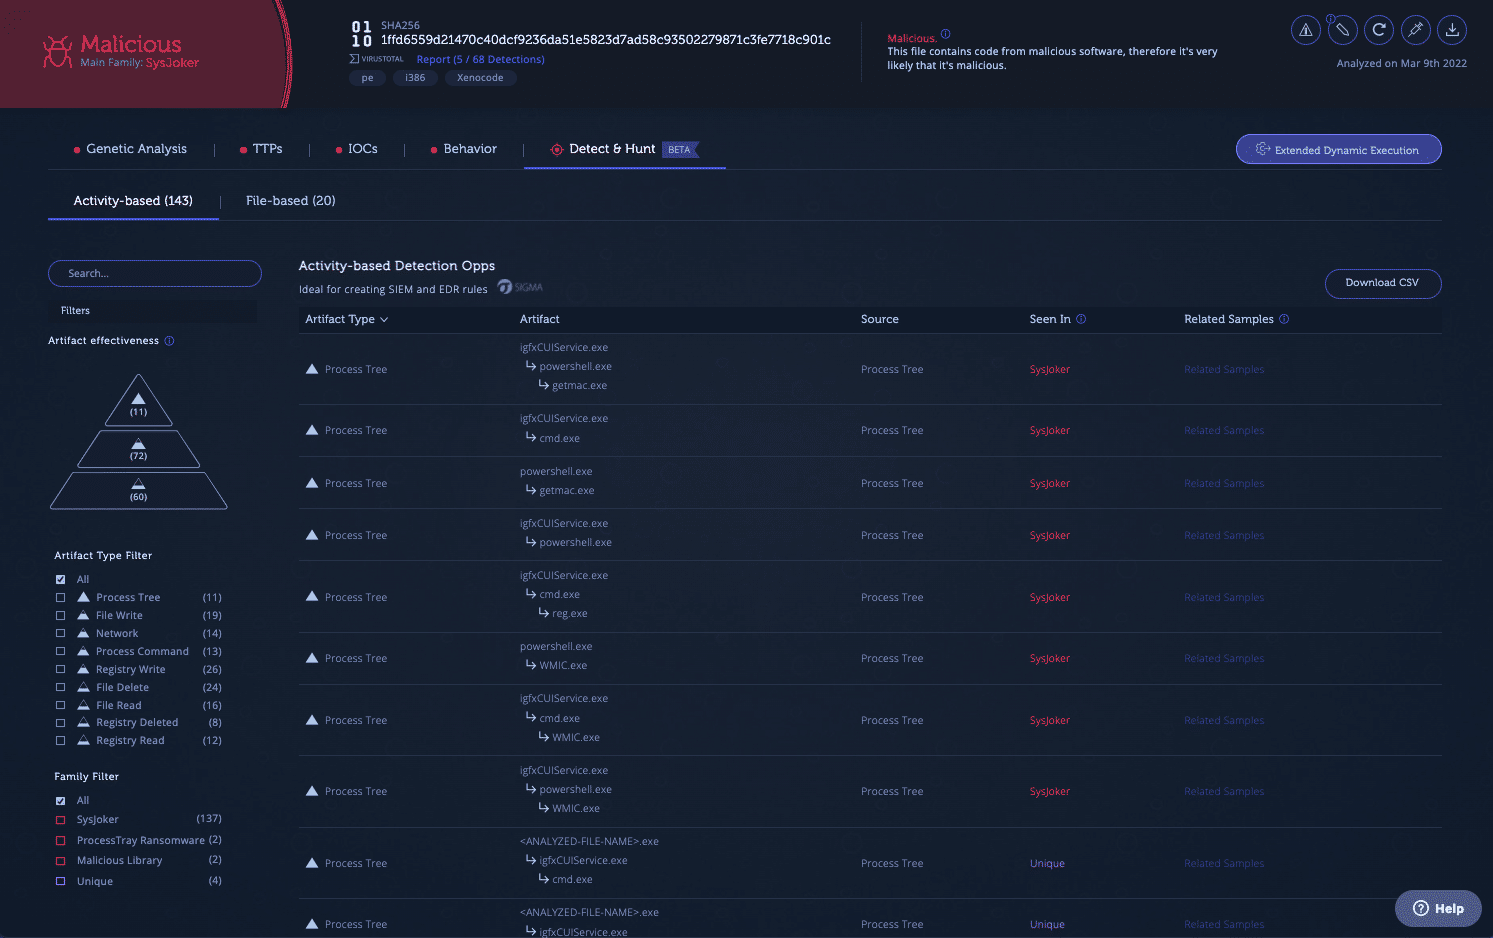The image size is (1493, 938).
Task: Switch to the File-based (20) tab
Action: pos(290,201)
